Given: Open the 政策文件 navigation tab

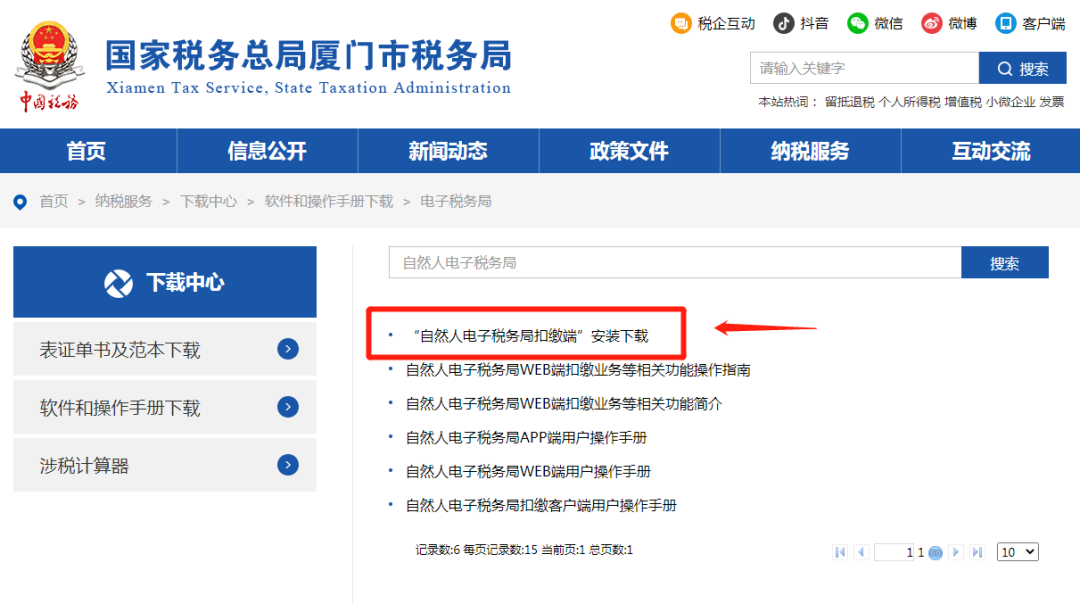Looking at the screenshot, I should [630, 151].
